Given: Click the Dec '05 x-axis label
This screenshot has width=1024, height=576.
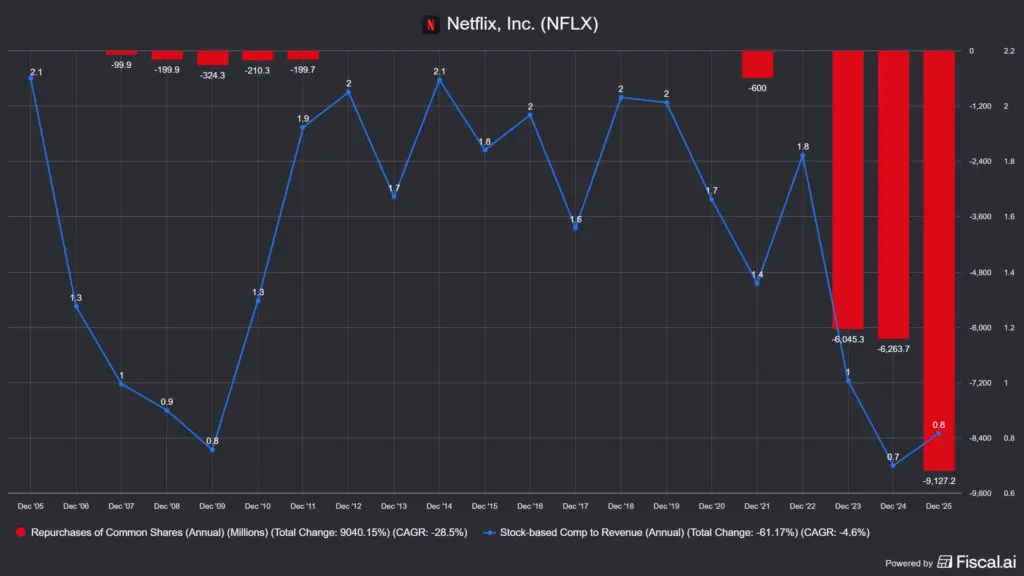Looking at the screenshot, I should coord(30,505).
